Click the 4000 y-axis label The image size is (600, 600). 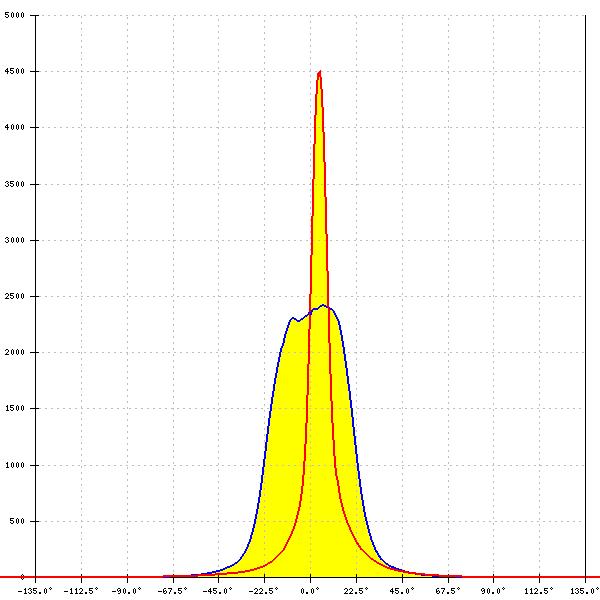tap(14, 127)
